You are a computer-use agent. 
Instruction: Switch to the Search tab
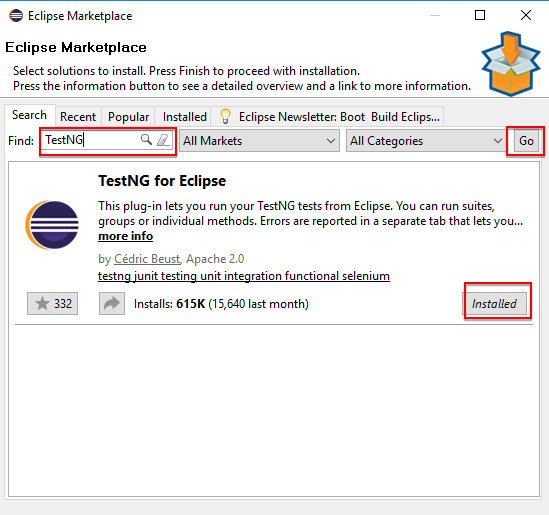tap(30, 115)
